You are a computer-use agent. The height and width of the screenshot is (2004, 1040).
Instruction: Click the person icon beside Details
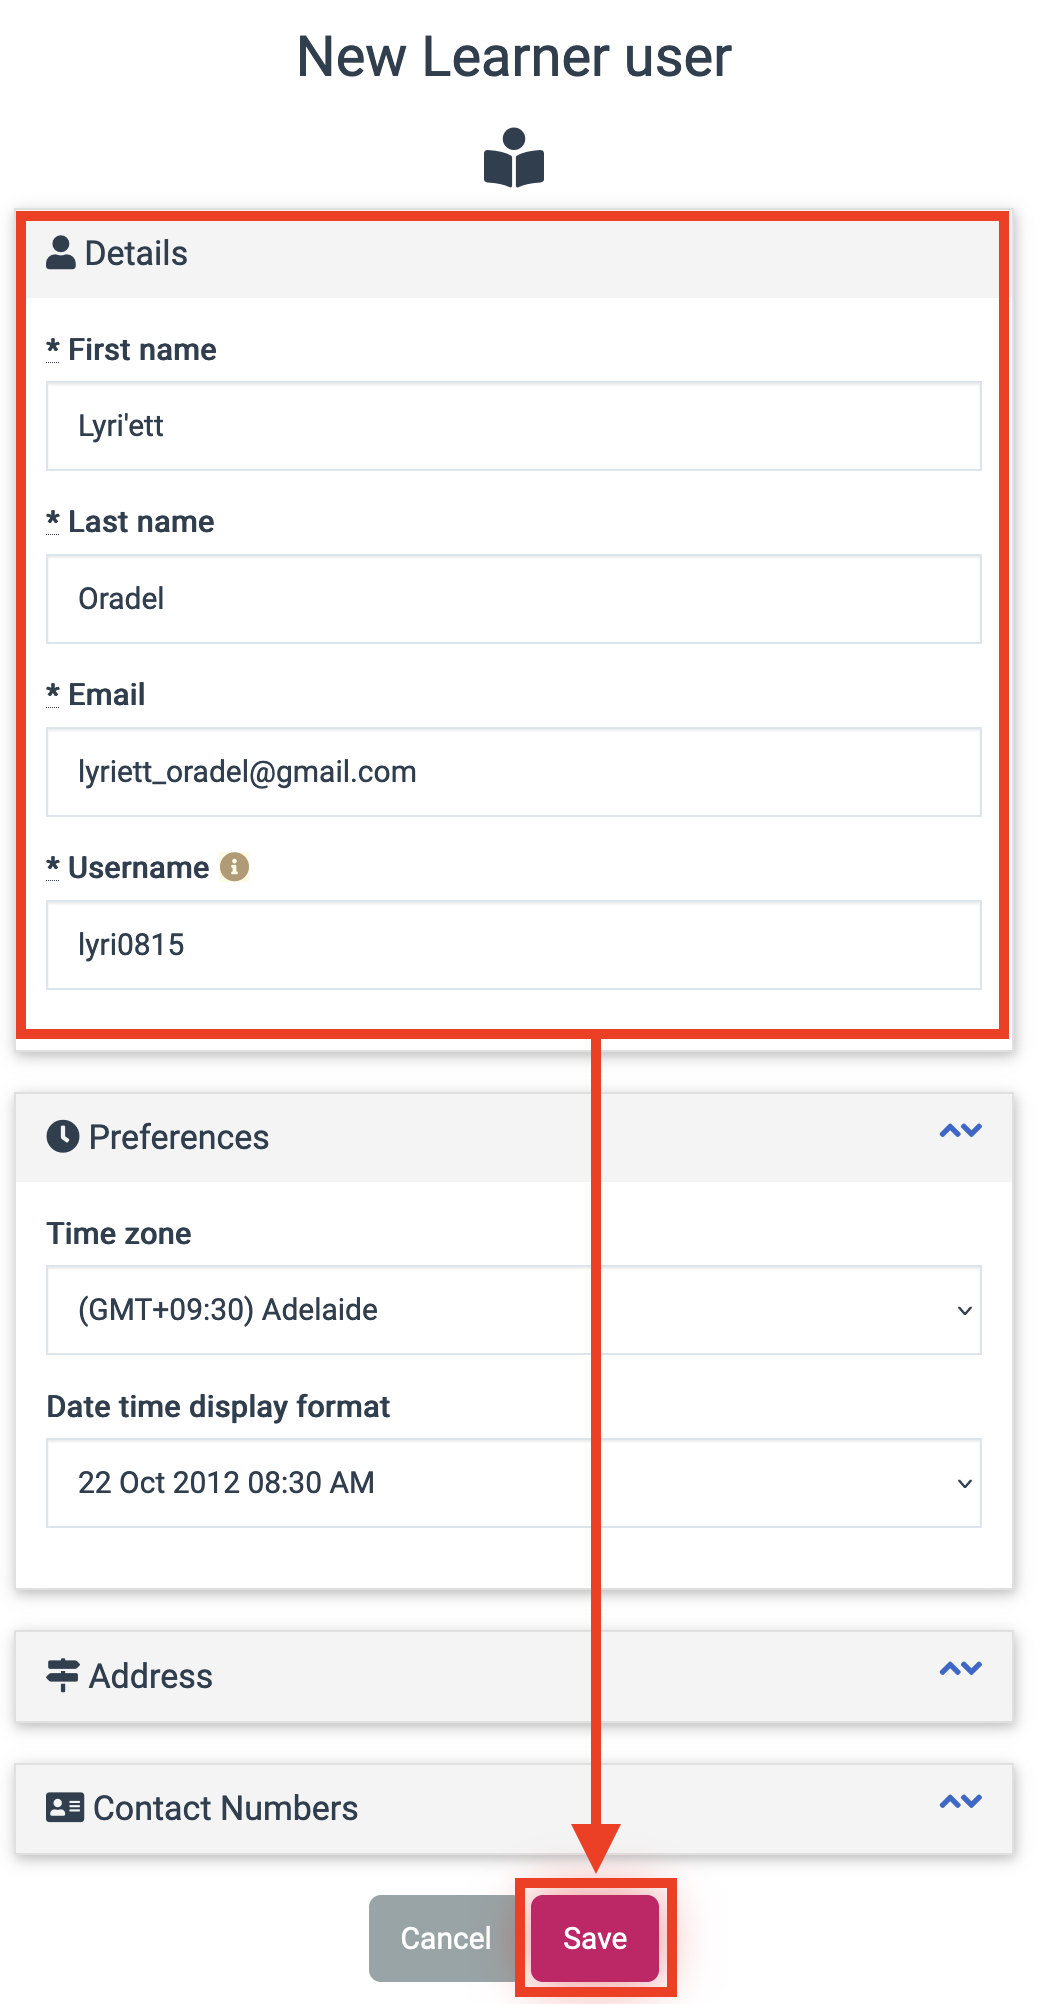coord(61,253)
